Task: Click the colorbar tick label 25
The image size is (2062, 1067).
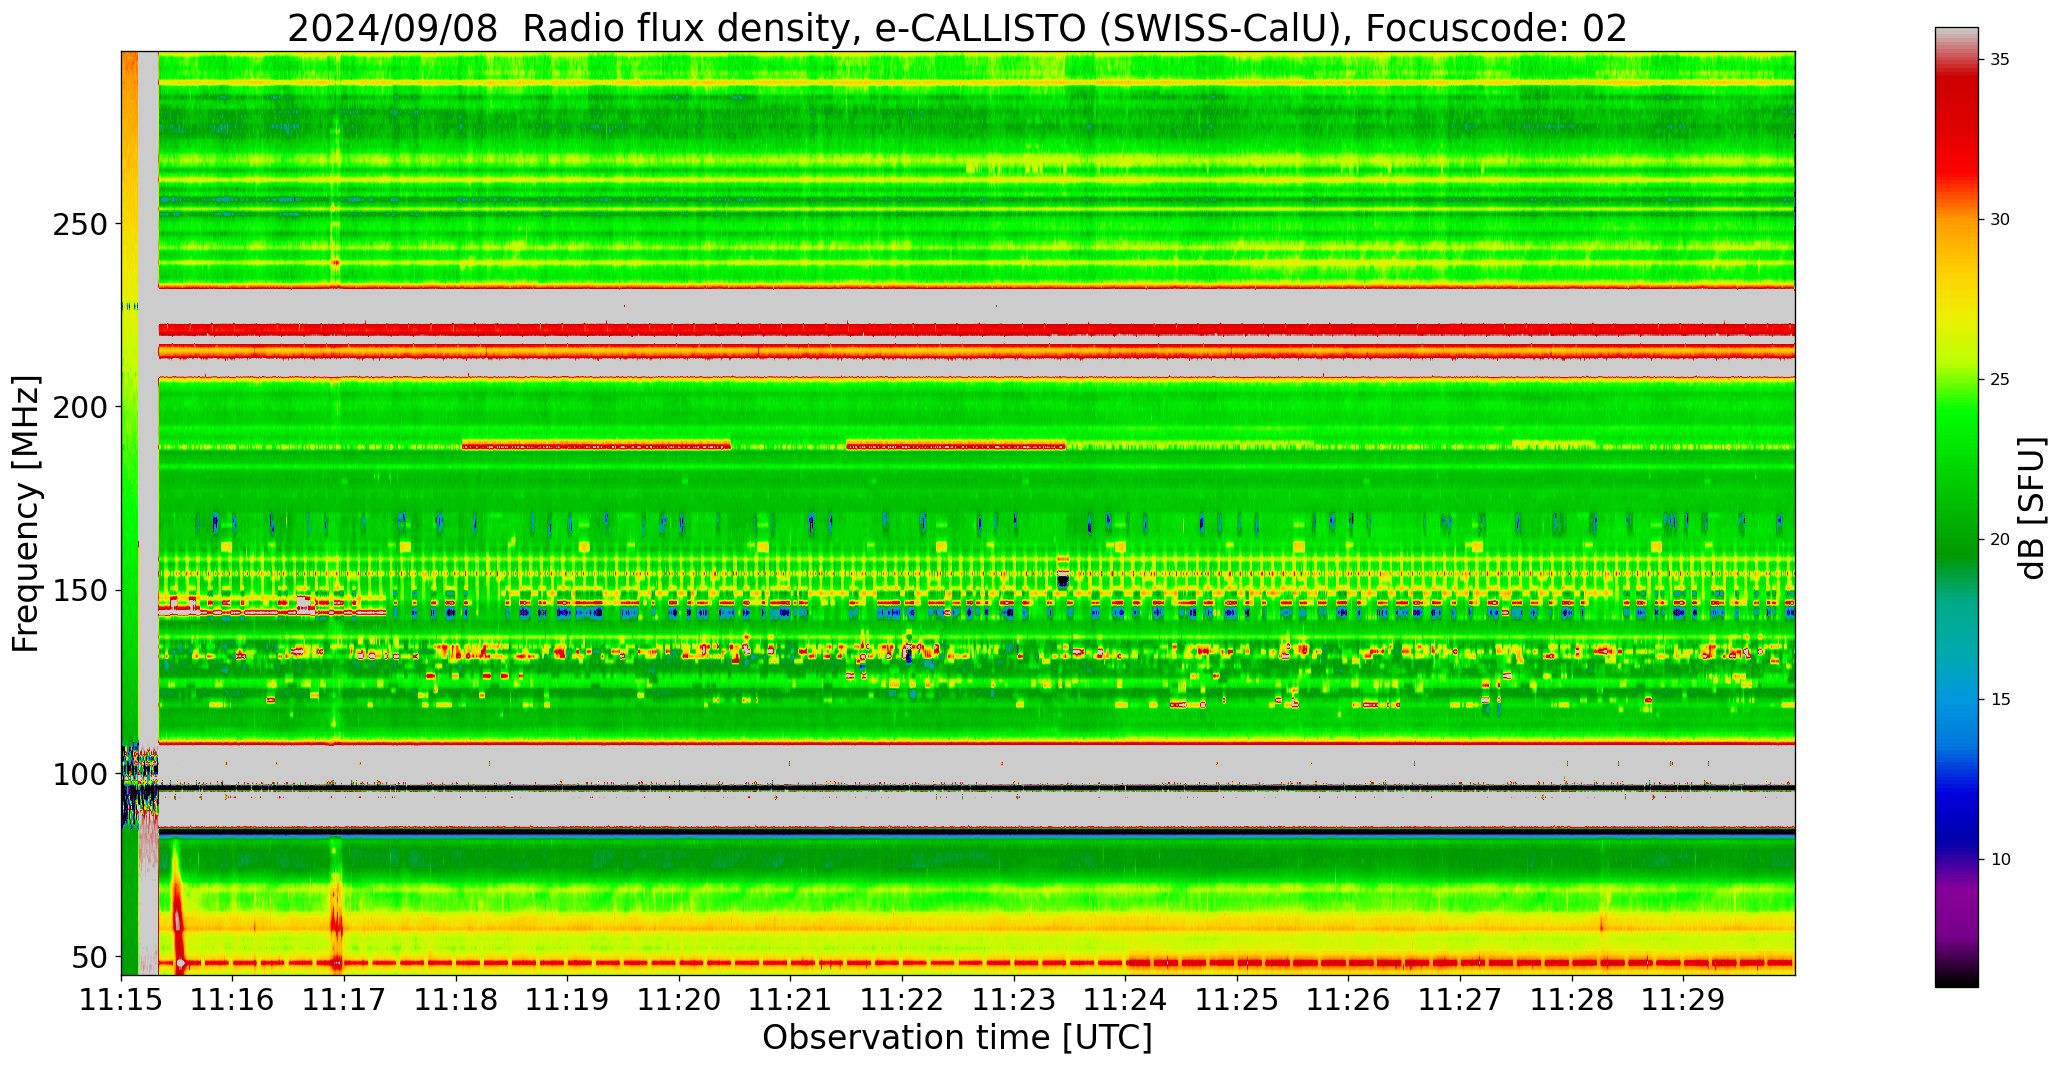Action: pos(2000,380)
